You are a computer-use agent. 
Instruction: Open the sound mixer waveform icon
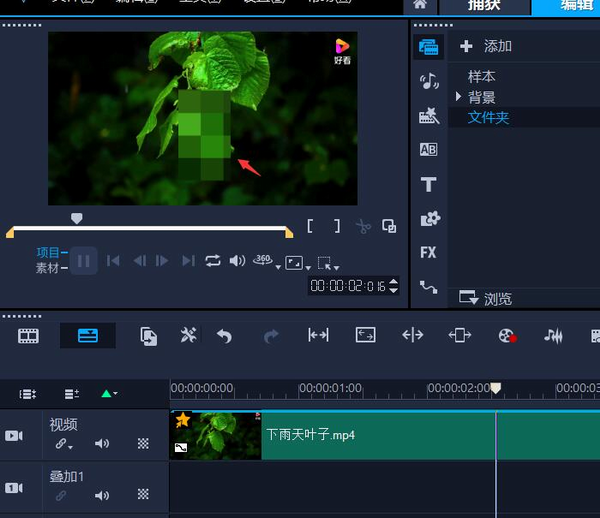[x=553, y=336]
